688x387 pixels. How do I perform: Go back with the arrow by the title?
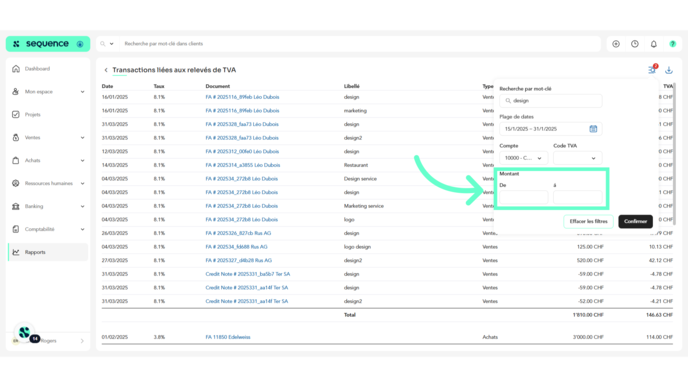tap(106, 70)
